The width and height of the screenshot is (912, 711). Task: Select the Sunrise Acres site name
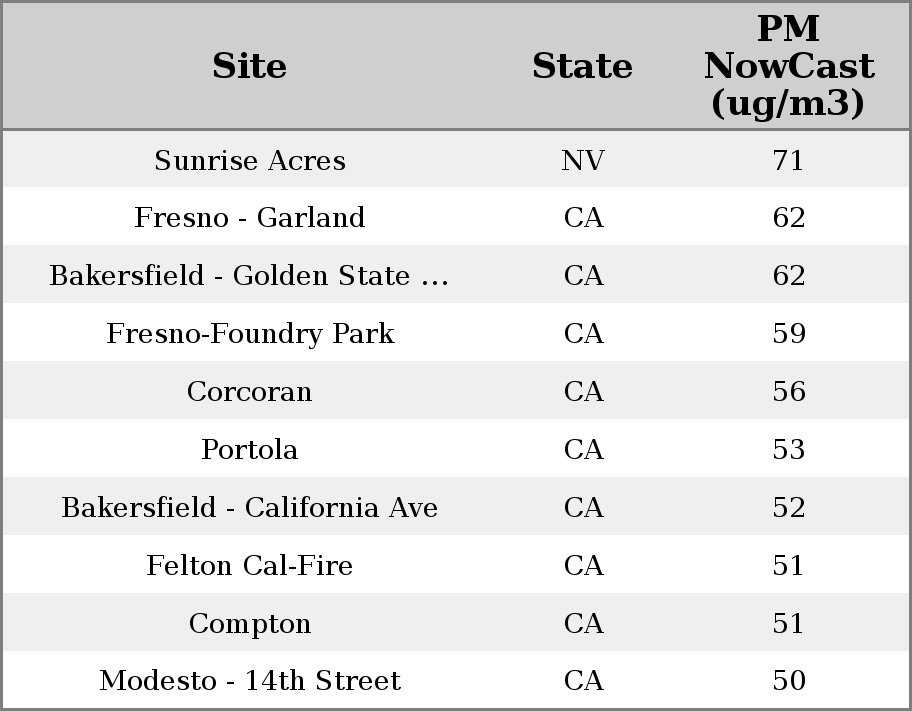(250, 161)
